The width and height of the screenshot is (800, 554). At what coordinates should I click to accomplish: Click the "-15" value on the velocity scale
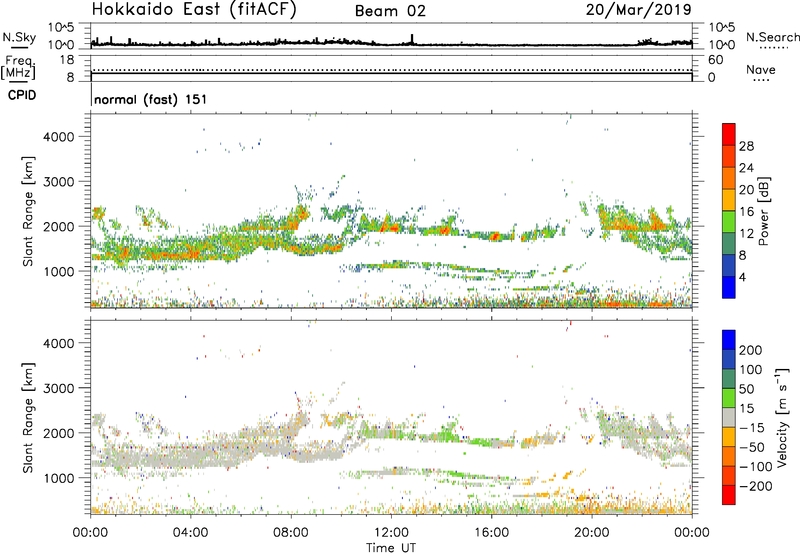coord(752,427)
